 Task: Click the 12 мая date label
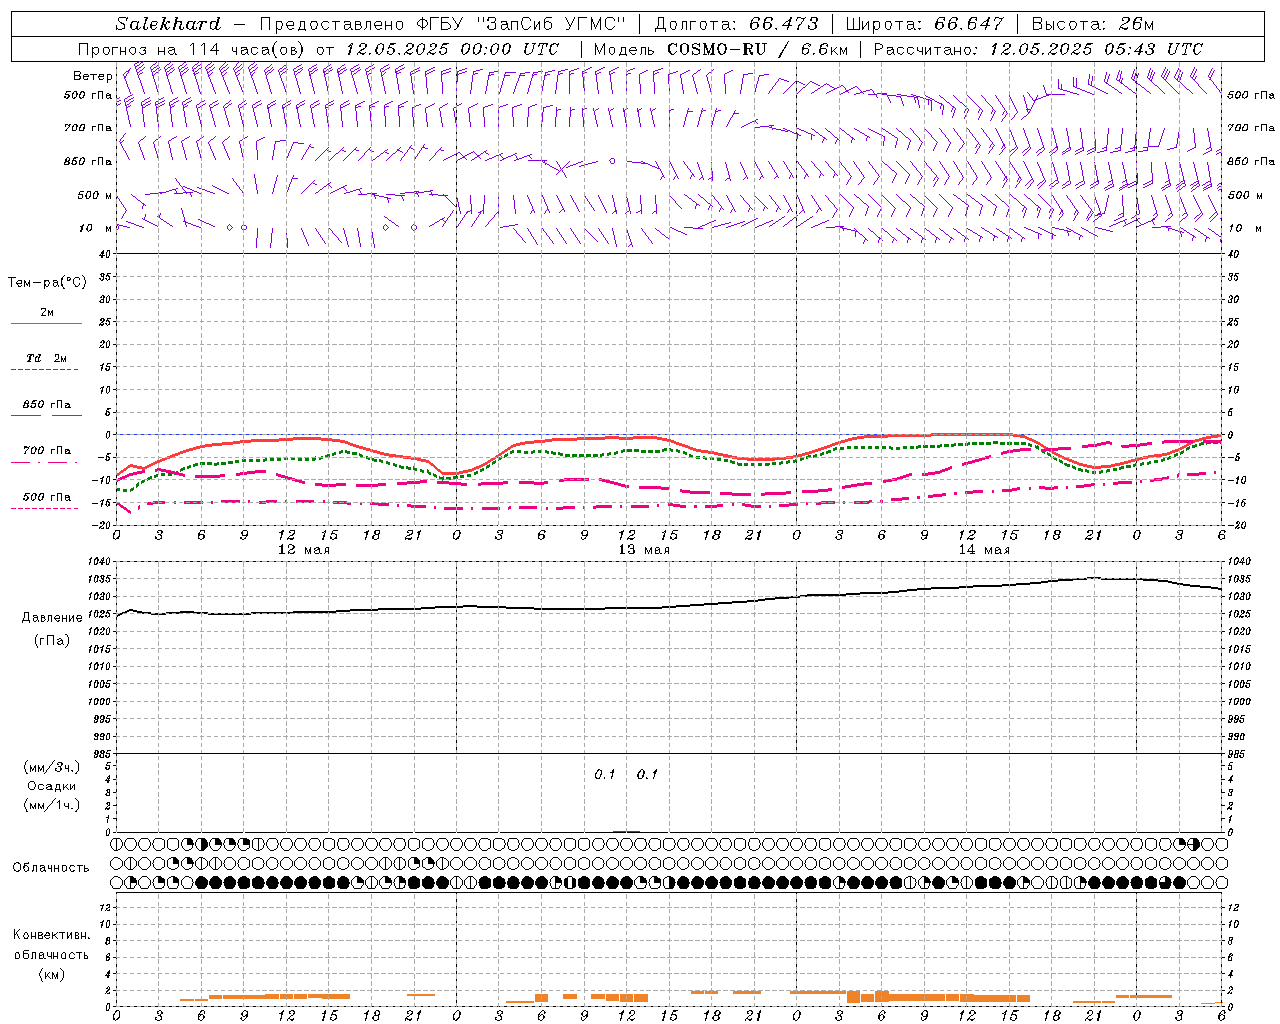304,550
